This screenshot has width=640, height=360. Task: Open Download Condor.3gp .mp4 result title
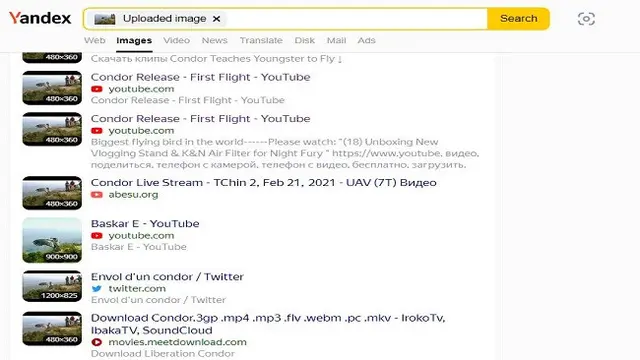pos(268,324)
